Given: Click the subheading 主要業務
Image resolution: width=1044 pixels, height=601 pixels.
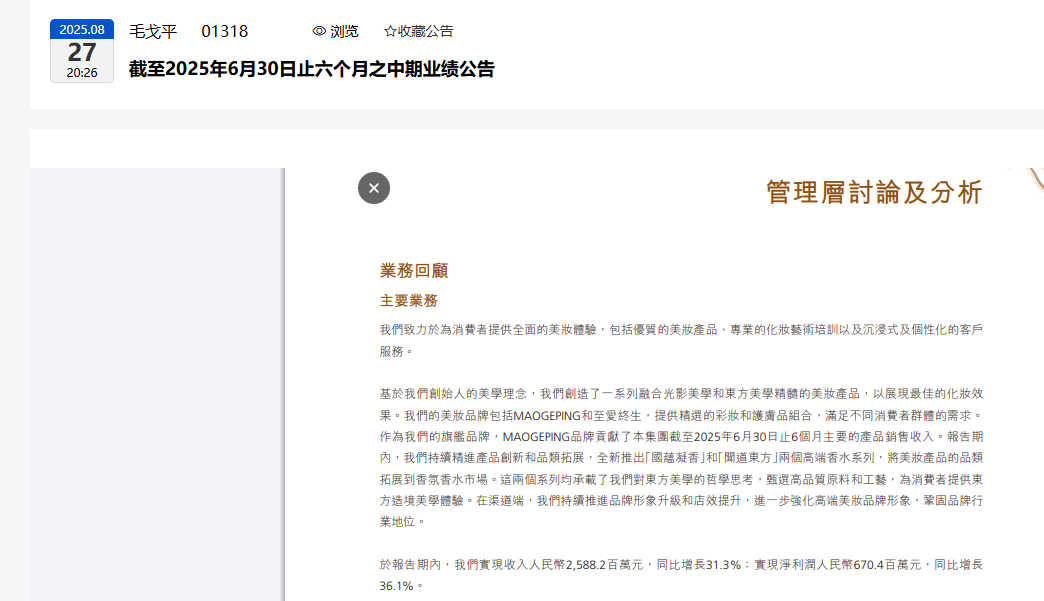Looking at the screenshot, I should [409, 301].
